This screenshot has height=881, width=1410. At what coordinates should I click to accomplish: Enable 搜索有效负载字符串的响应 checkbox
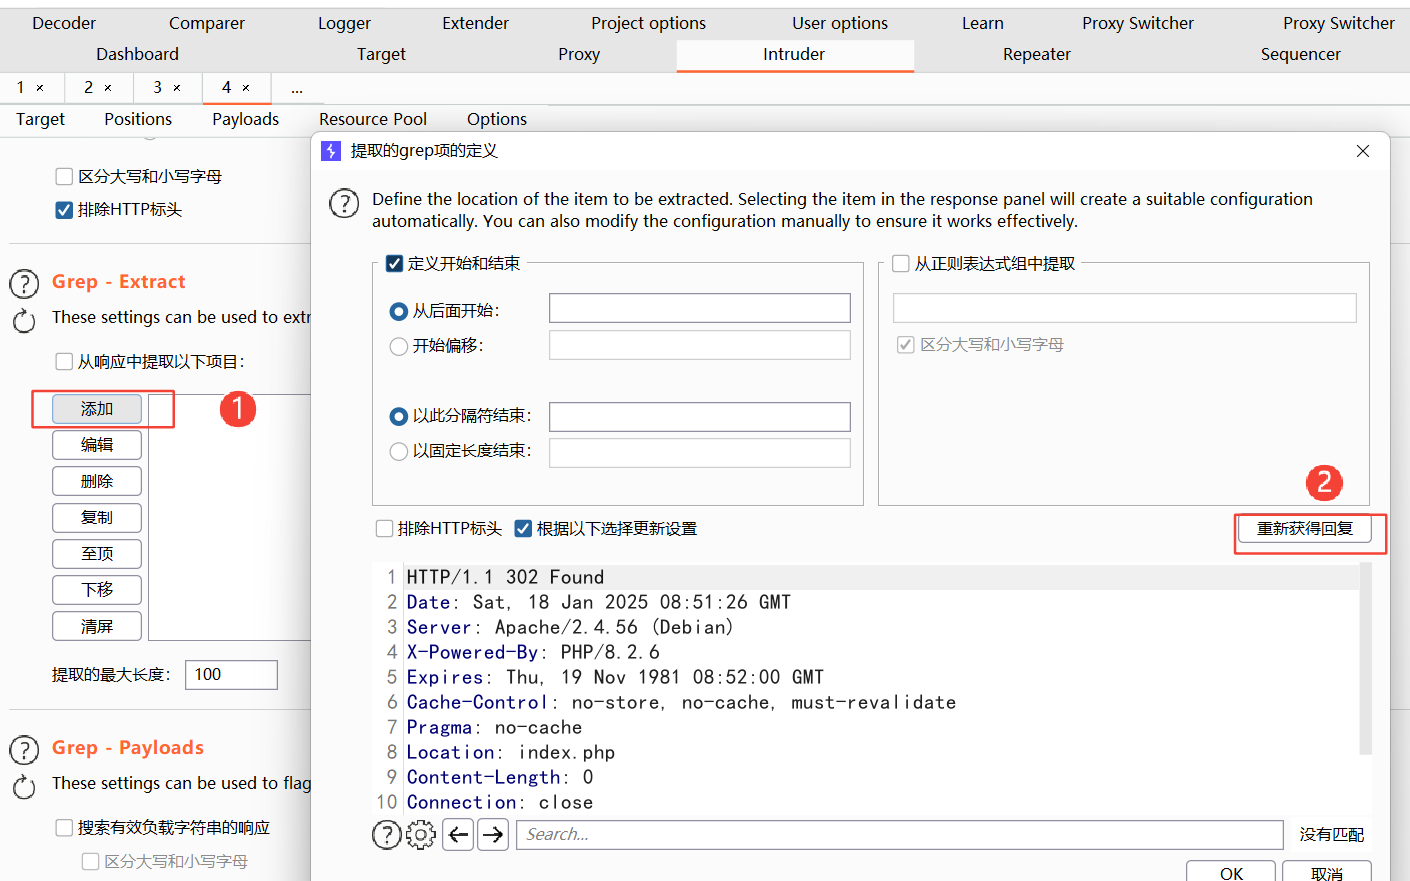pos(64,828)
